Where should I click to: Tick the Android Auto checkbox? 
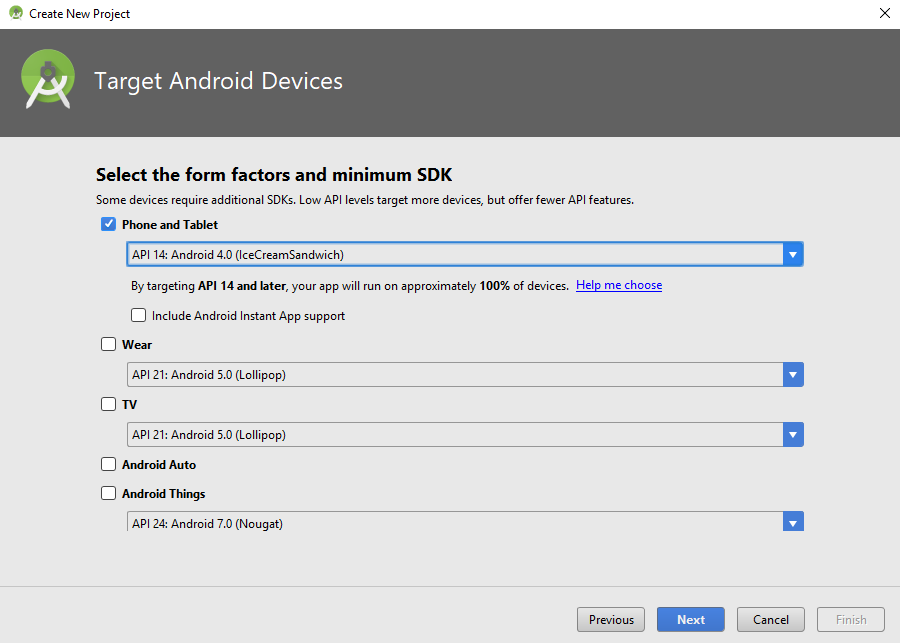coord(109,465)
